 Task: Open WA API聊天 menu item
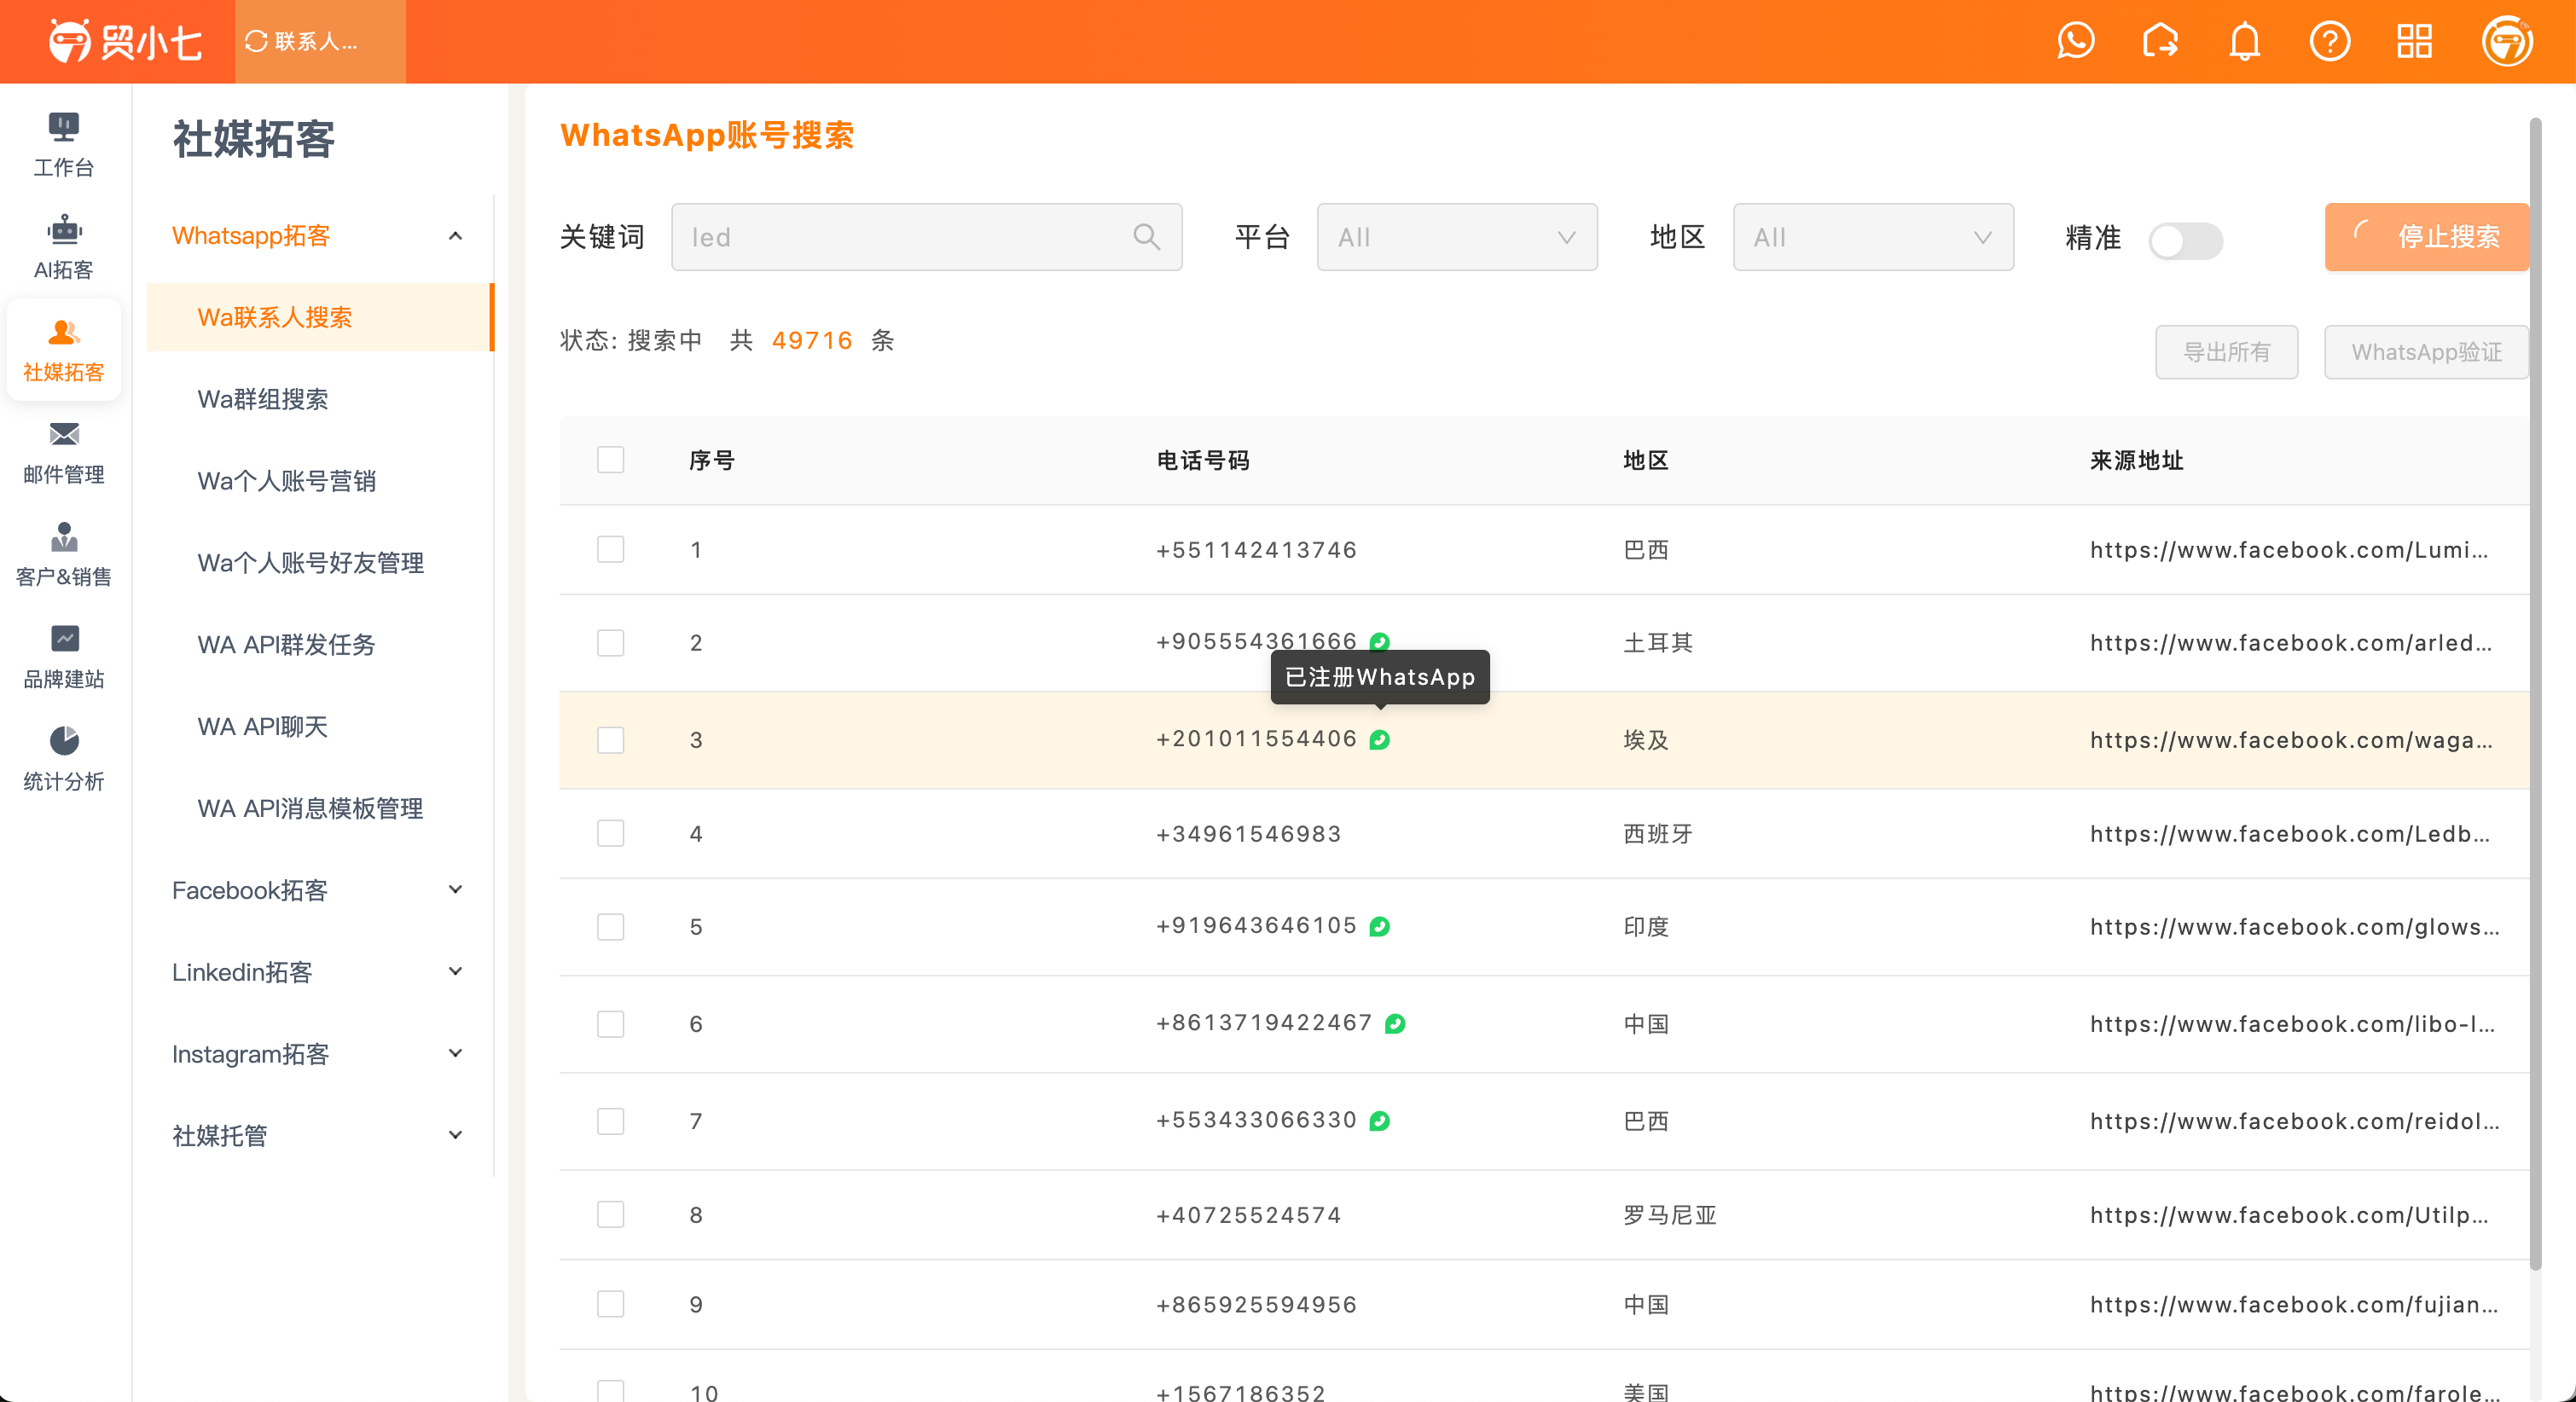[319, 727]
